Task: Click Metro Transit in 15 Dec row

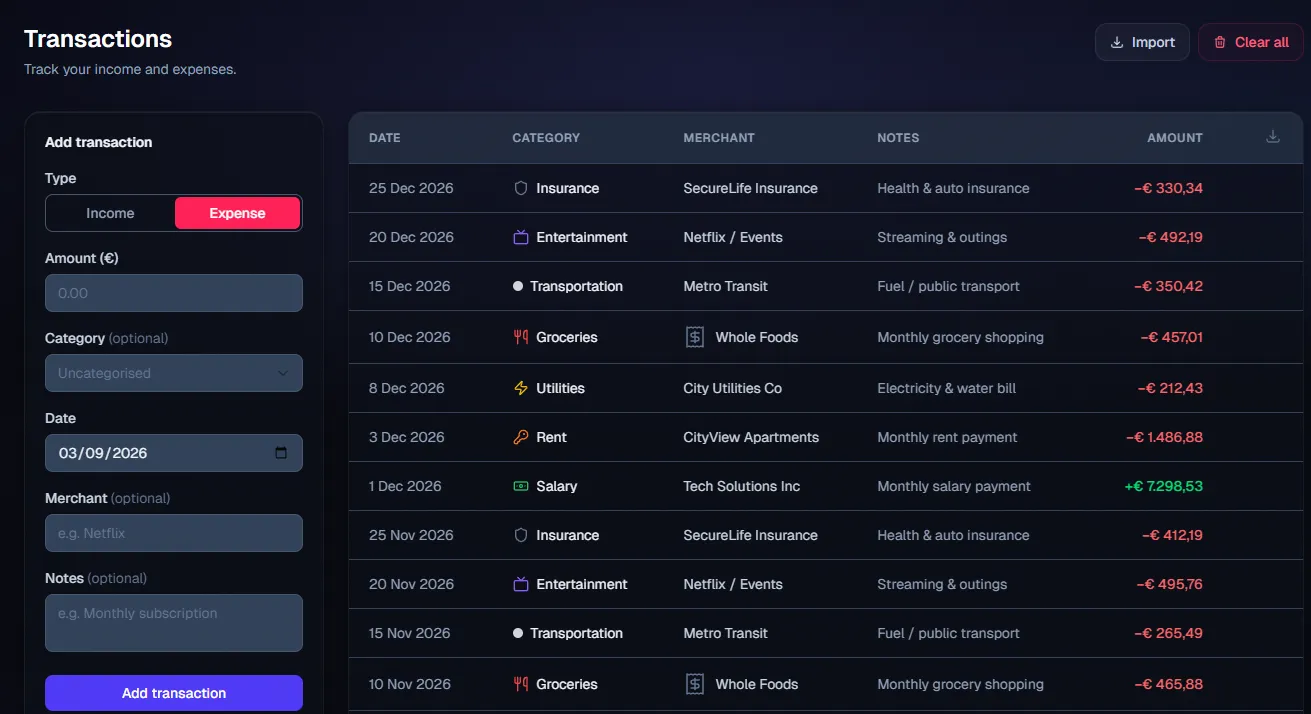Action: pos(726,286)
